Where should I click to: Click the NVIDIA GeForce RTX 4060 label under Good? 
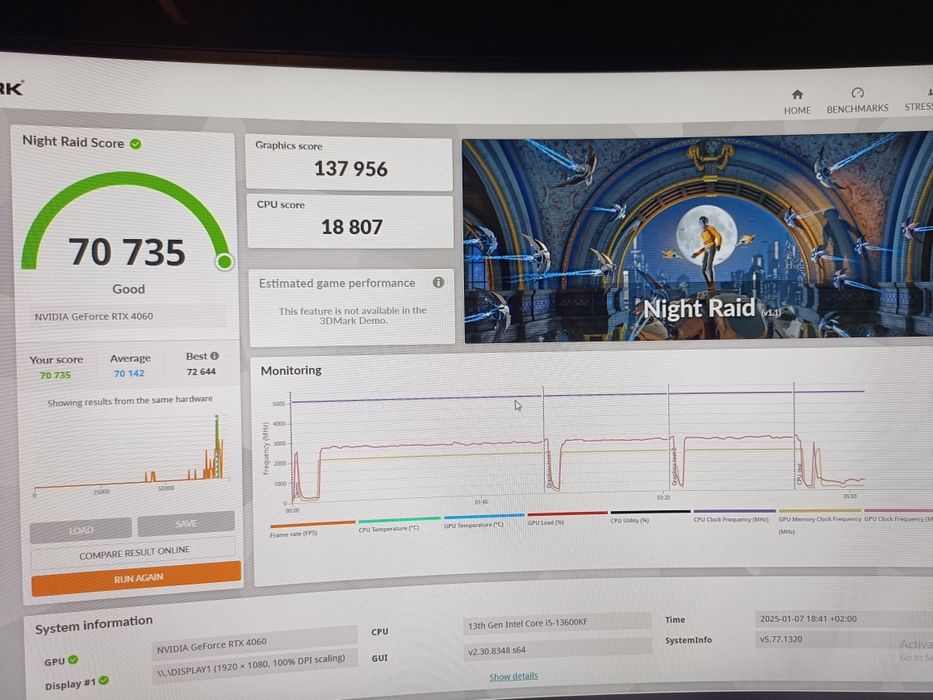coord(93,317)
